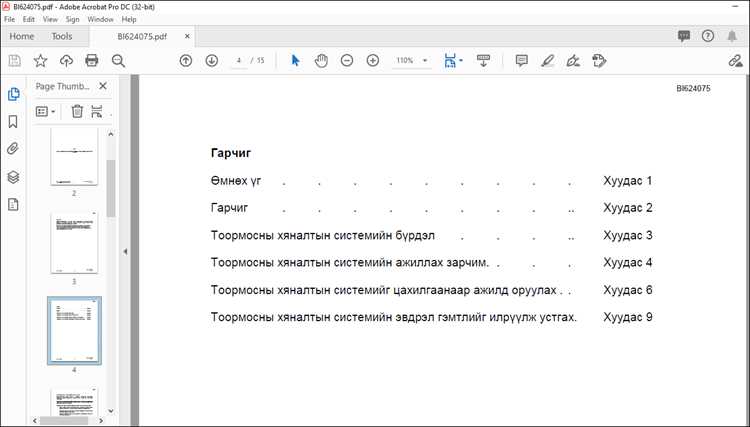Zoom in with plus icon

pos(373,61)
